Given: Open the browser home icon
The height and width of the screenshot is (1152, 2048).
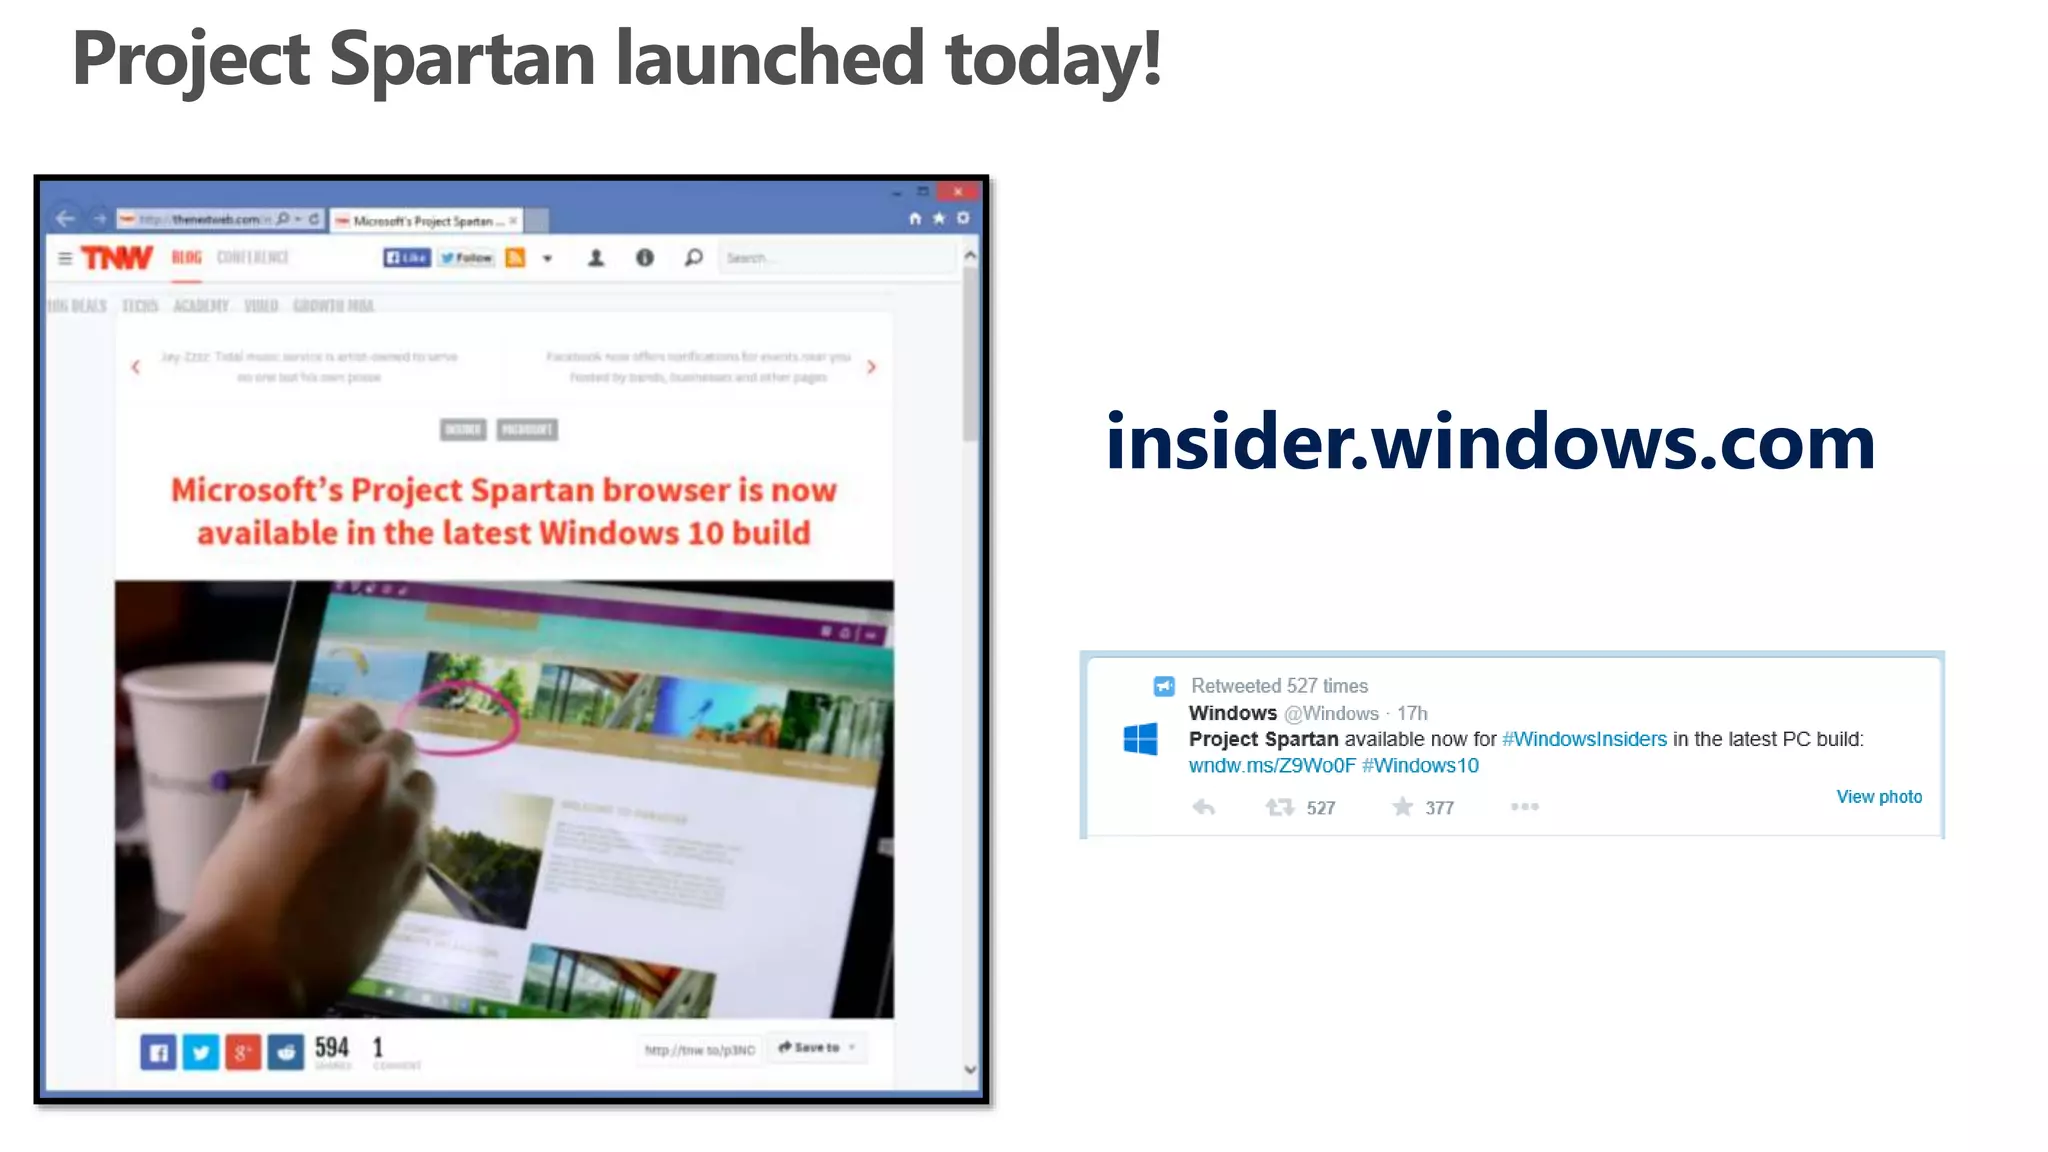Looking at the screenshot, I should tap(915, 218).
